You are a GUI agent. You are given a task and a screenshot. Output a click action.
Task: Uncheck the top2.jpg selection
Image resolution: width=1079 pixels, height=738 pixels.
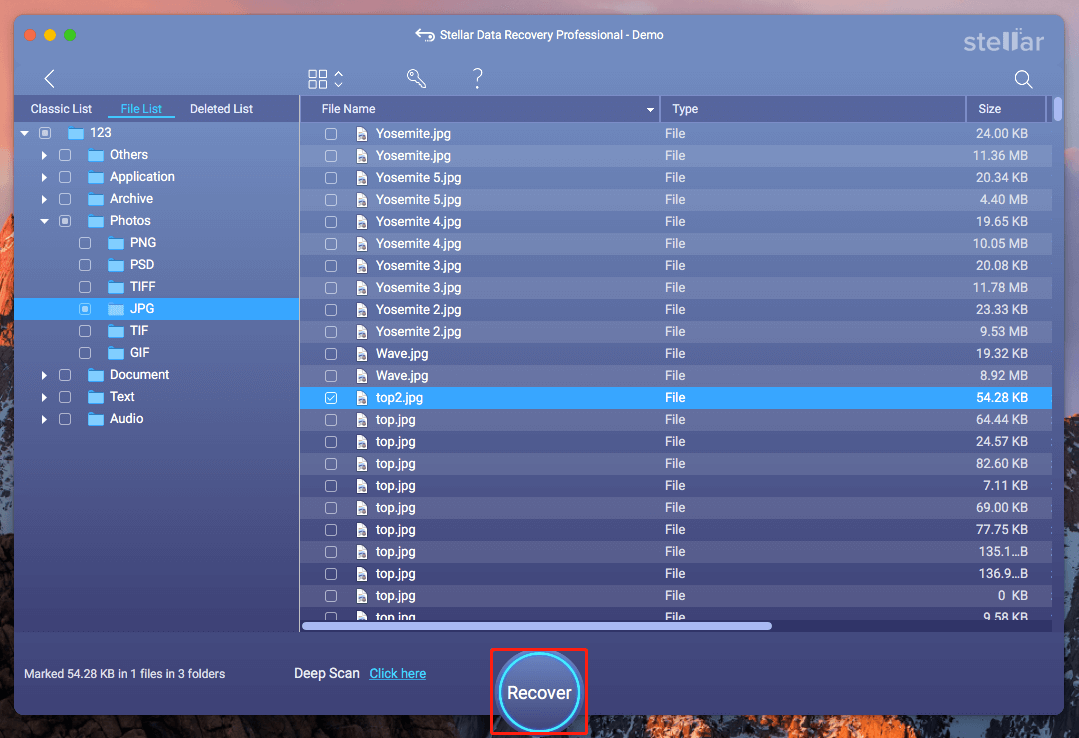tap(331, 397)
